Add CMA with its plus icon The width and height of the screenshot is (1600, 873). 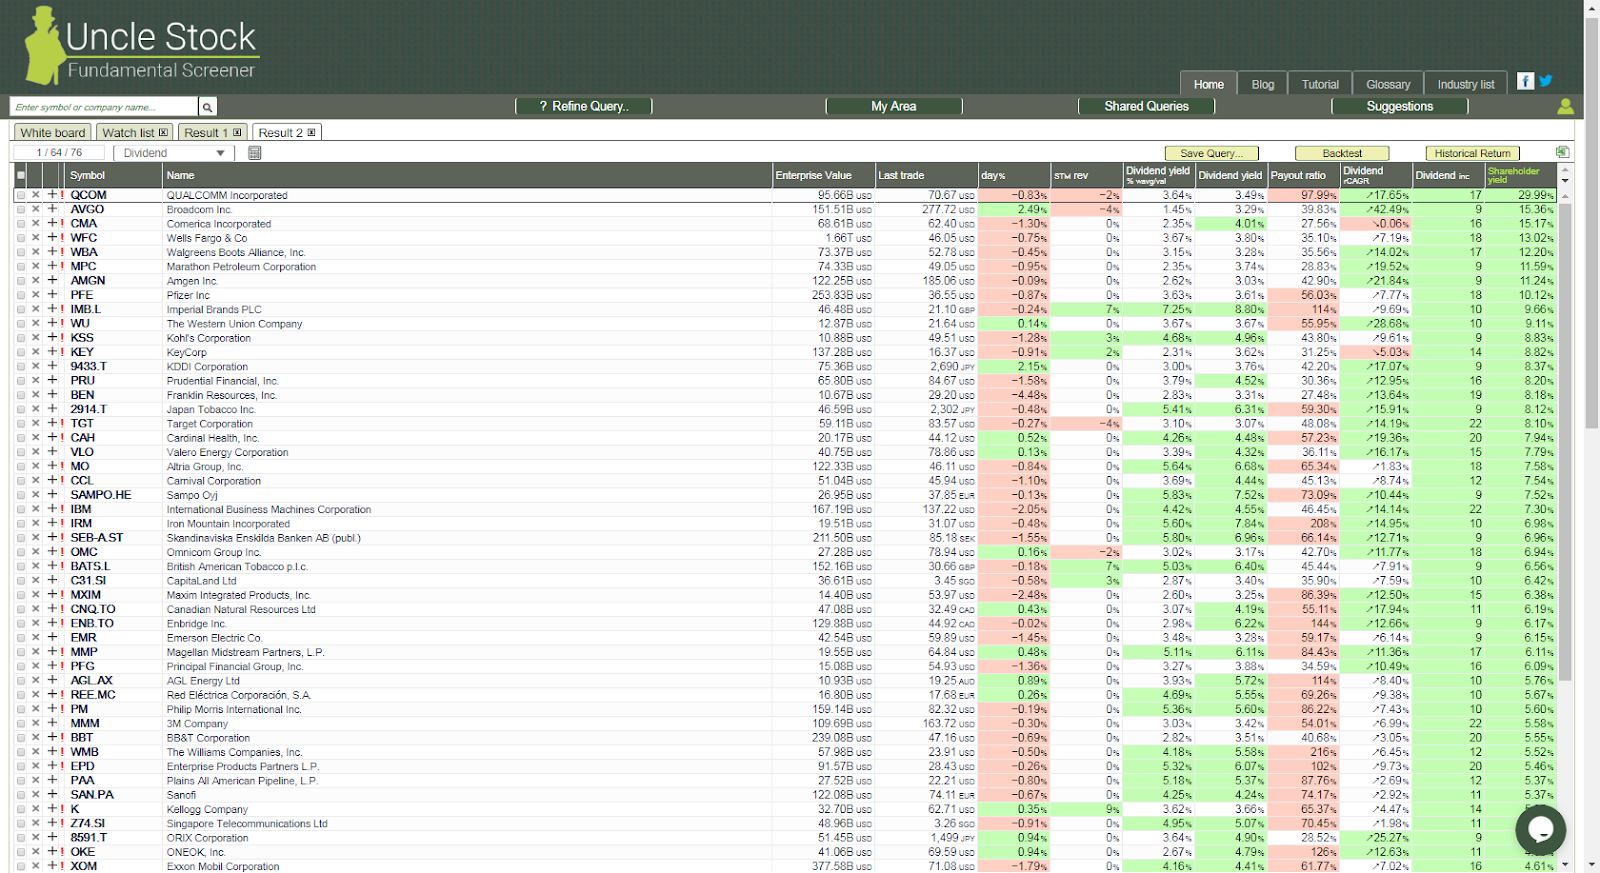pyautogui.click(x=52, y=223)
